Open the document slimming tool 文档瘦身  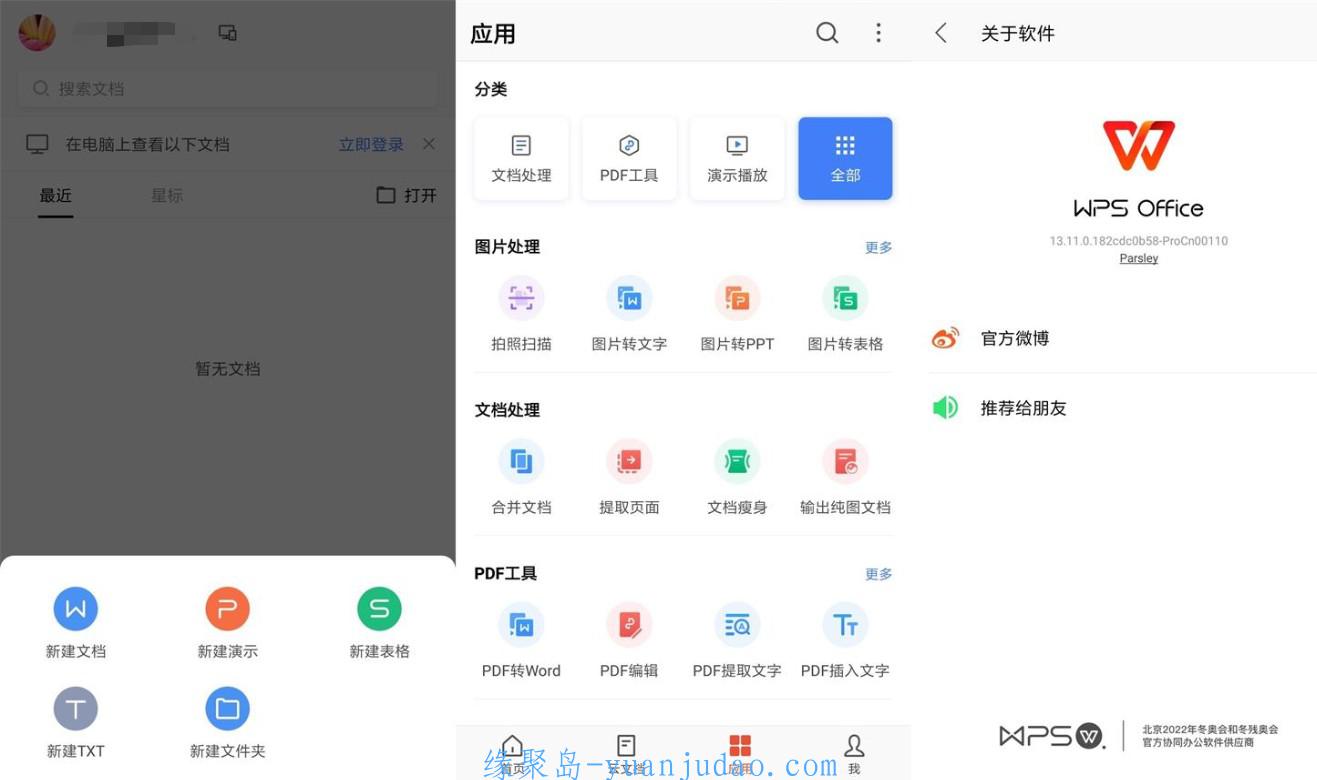click(737, 461)
